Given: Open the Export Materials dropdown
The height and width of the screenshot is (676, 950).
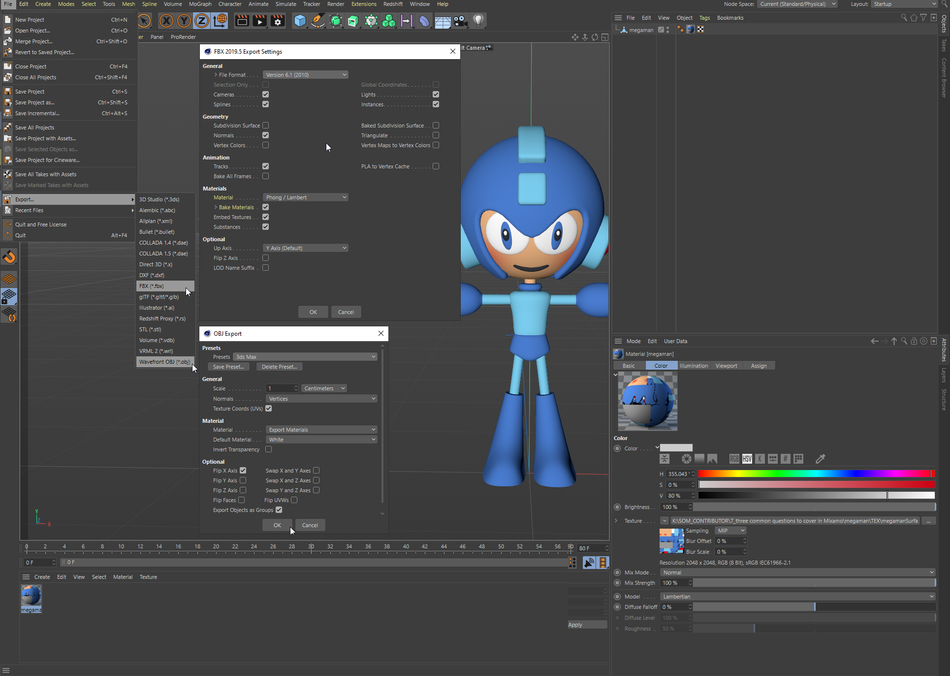Looking at the screenshot, I should pos(322,429).
